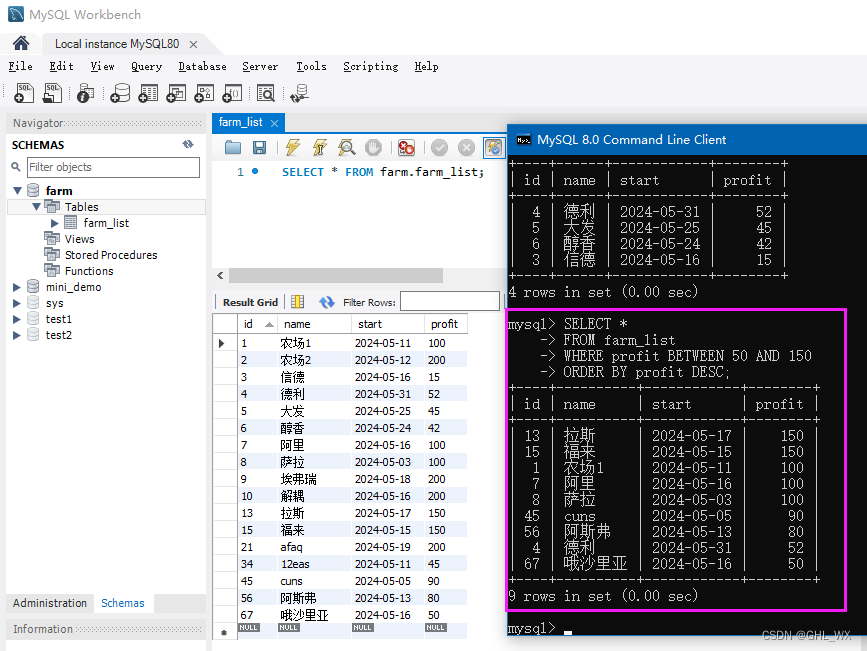This screenshot has height=651, width=867.
Task: Select the farm_list table in navigator
Action: point(106,223)
